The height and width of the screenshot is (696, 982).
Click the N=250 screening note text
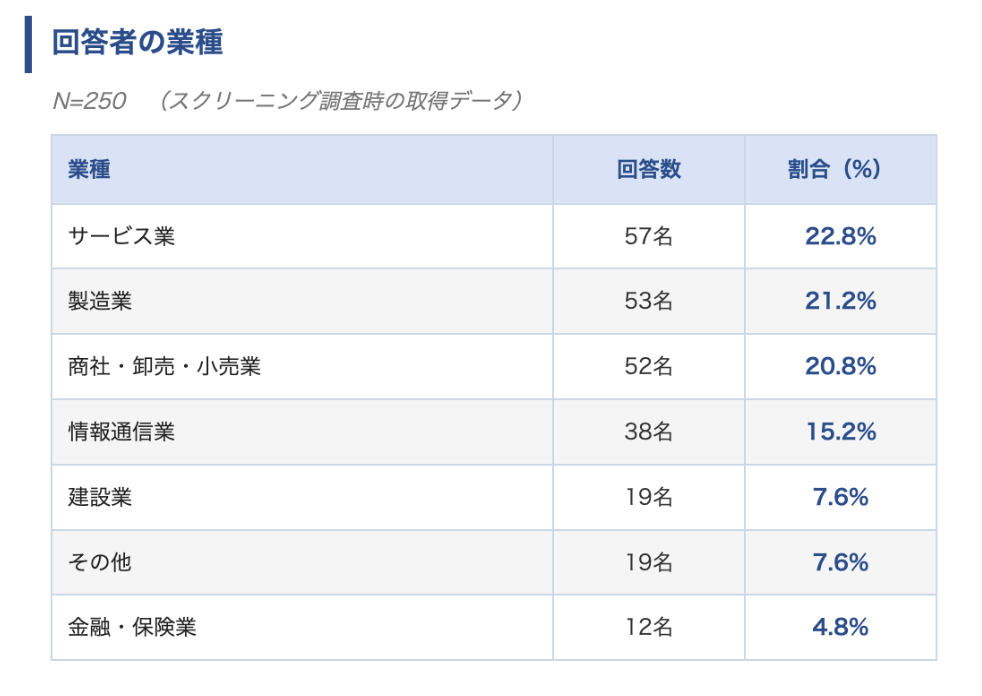click(x=288, y=101)
